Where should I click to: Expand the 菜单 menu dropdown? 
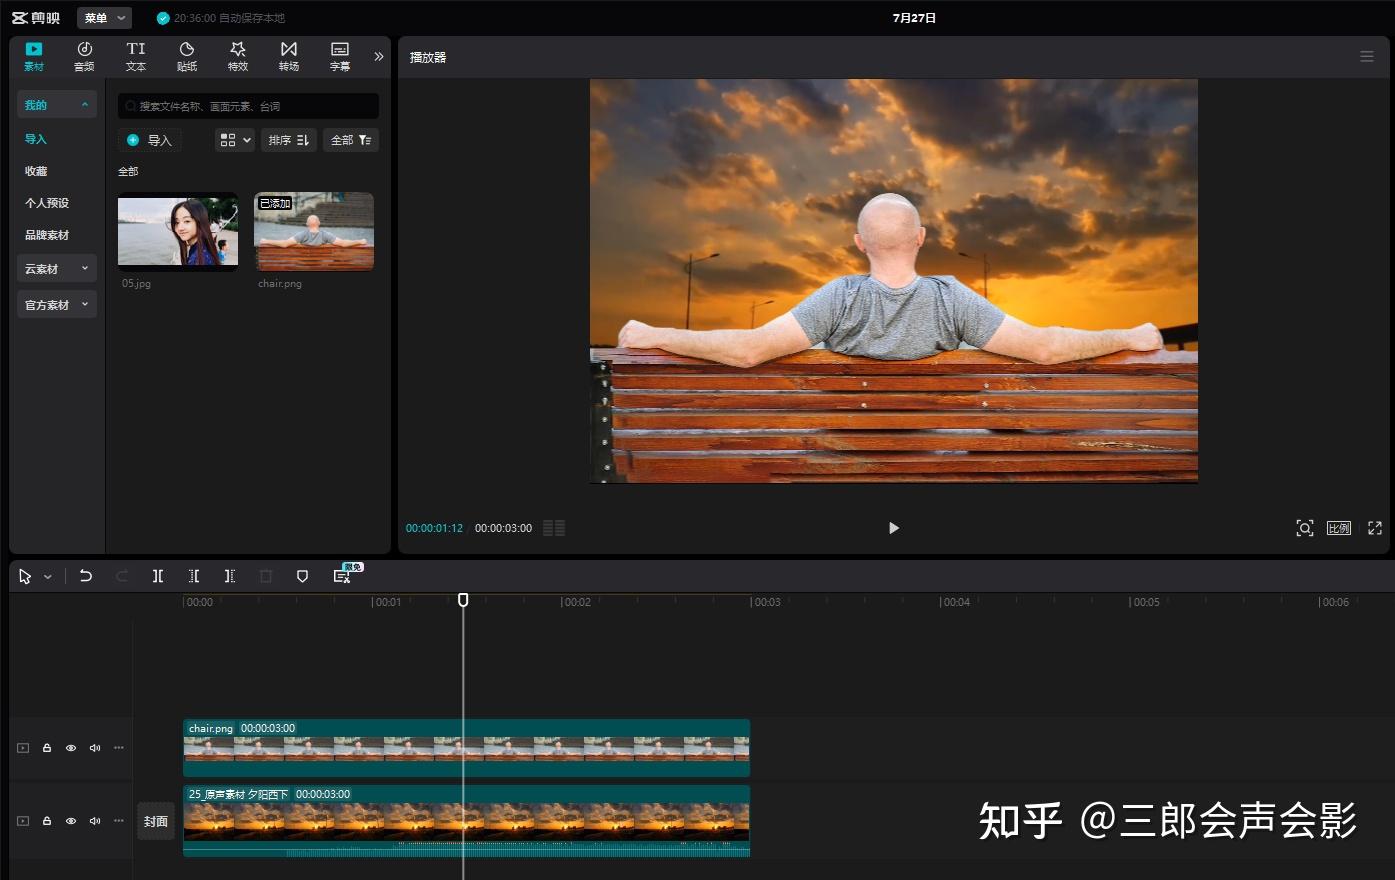[105, 18]
